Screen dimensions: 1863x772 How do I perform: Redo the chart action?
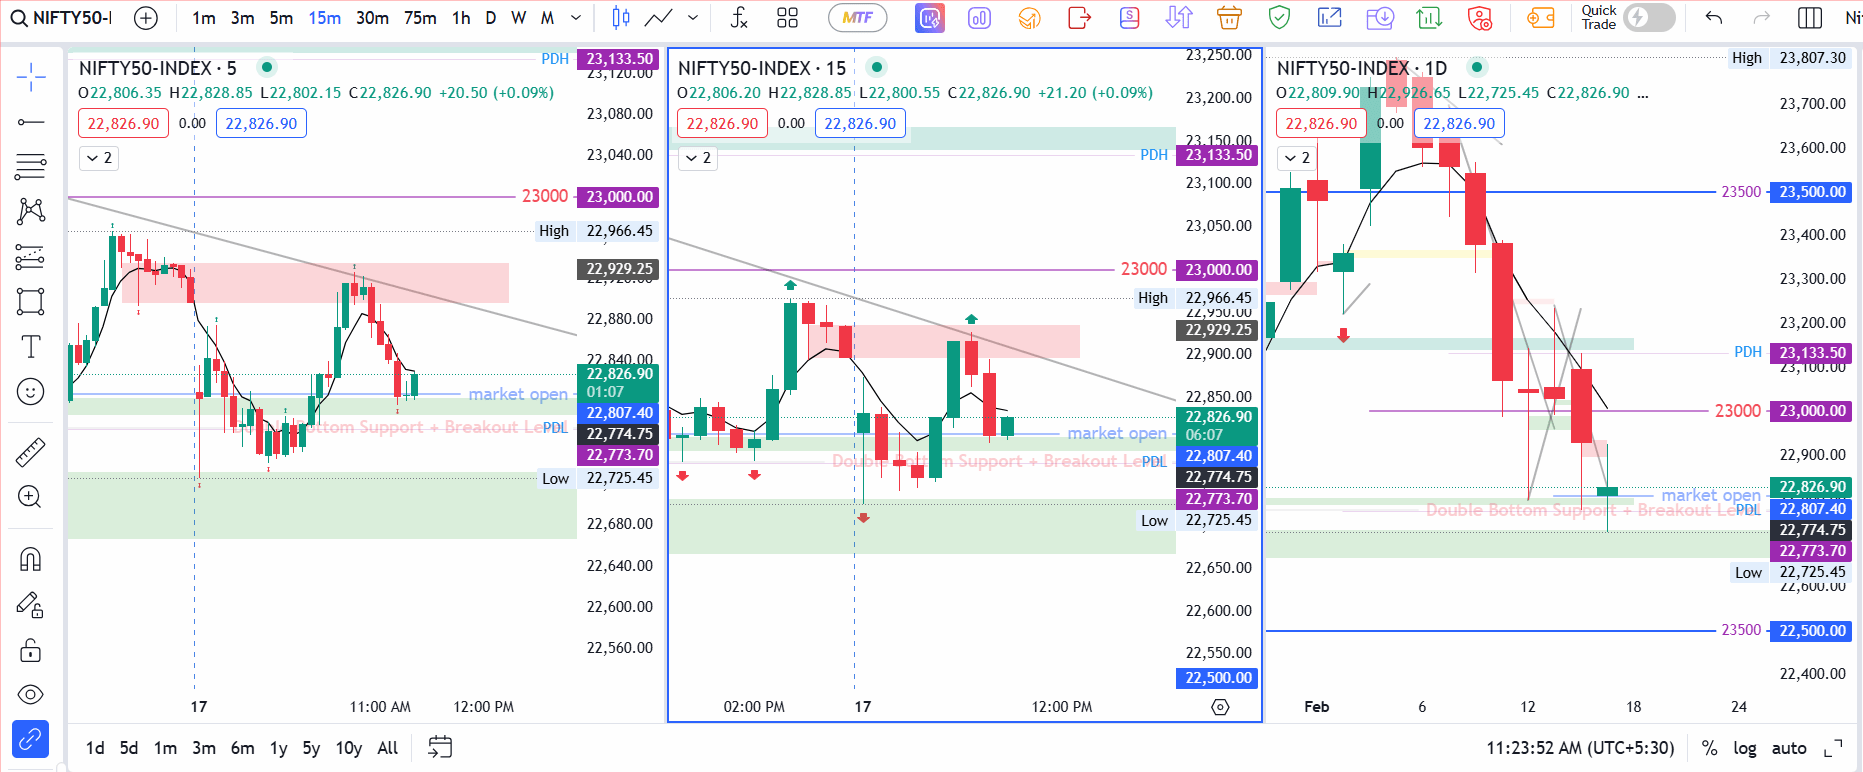coord(1762,18)
